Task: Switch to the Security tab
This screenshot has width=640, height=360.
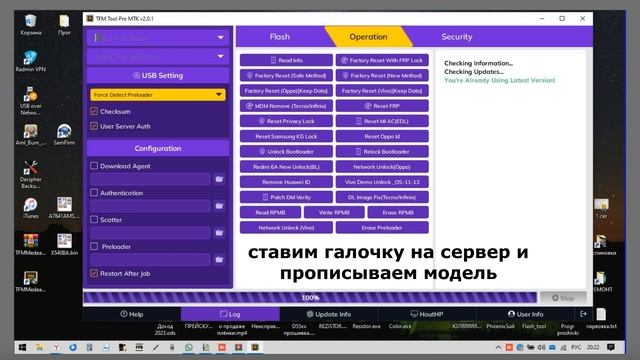Action: point(457,37)
